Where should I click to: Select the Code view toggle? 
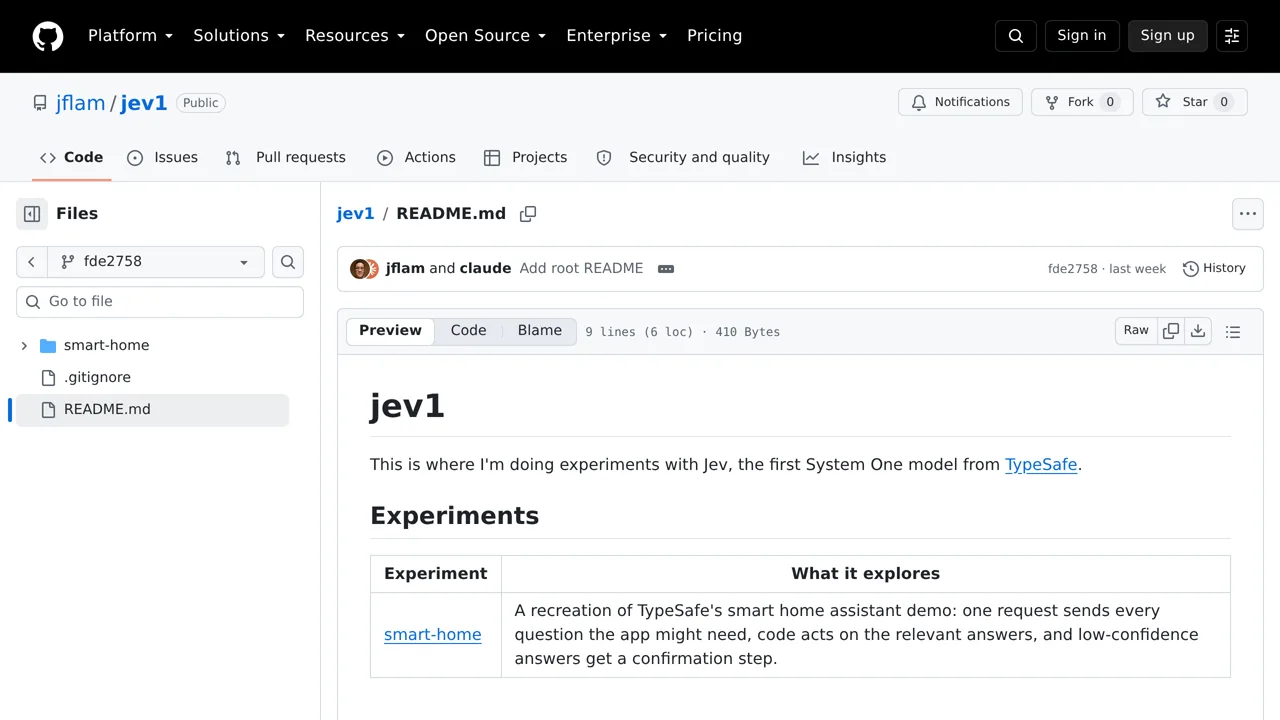(x=468, y=331)
